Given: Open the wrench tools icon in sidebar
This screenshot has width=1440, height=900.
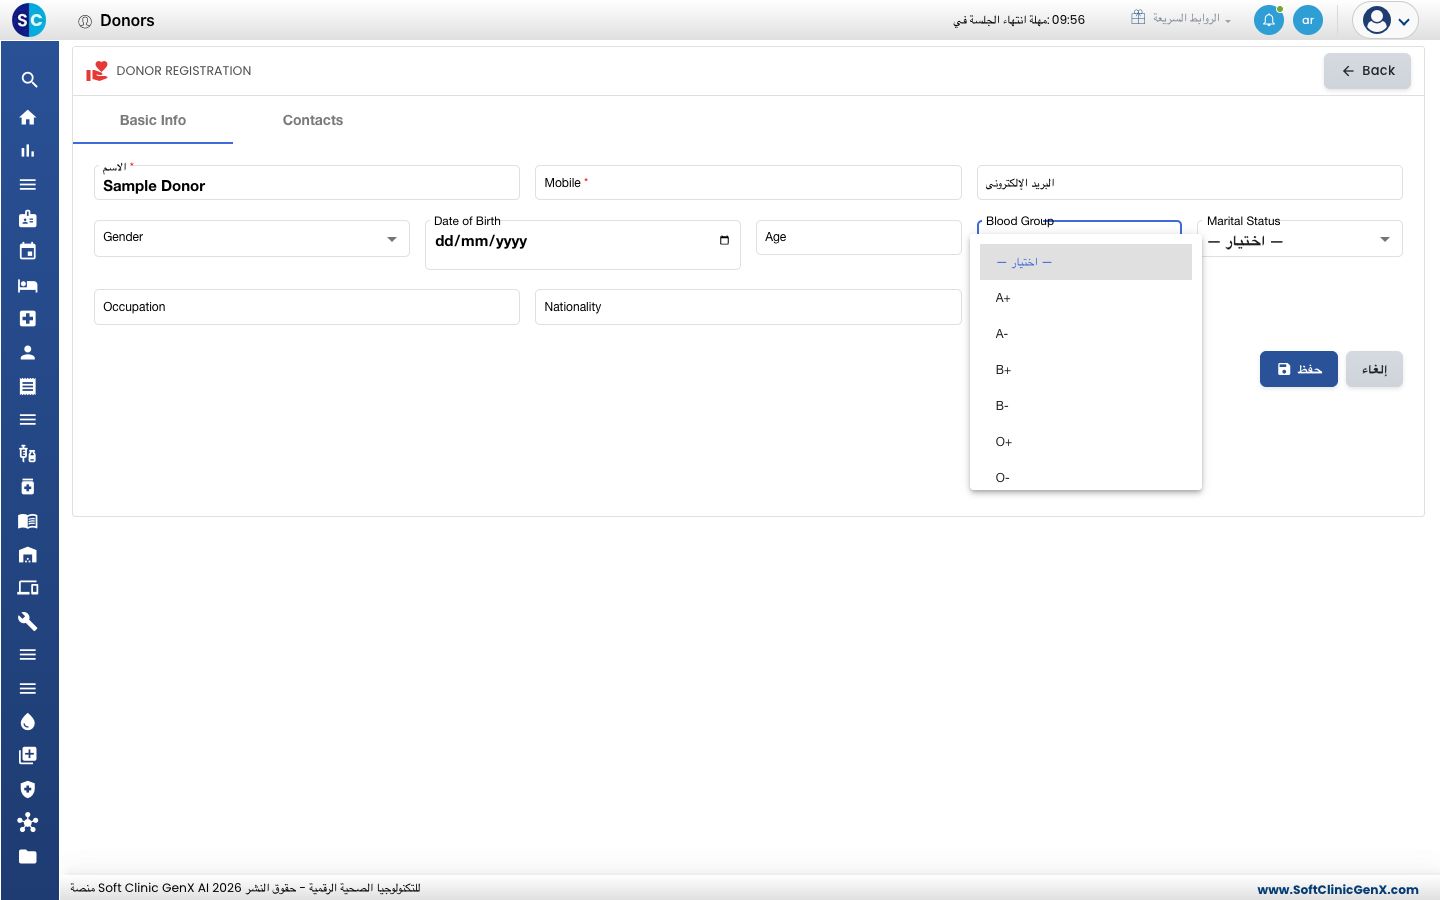Looking at the screenshot, I should [x=28, y=621].
